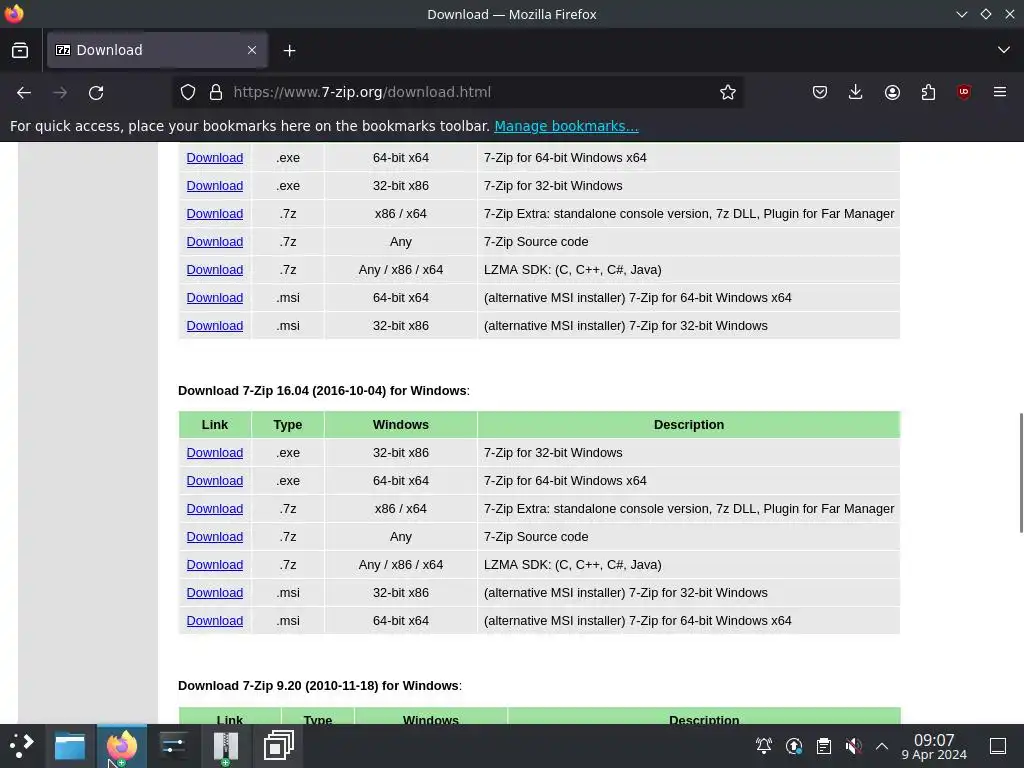Viewport: 1024px width, 768px height.
Task: Open the System Settings taskbar icon
Action: tap(174, 746)
